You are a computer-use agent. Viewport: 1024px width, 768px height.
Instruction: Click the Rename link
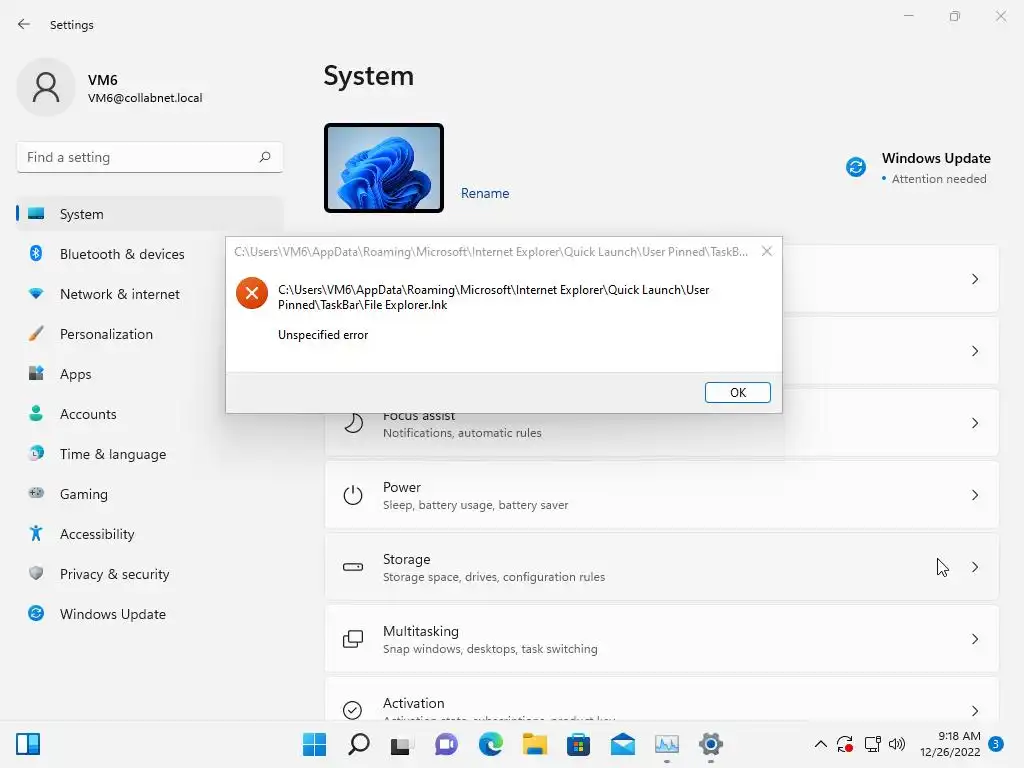click(485, 193)
